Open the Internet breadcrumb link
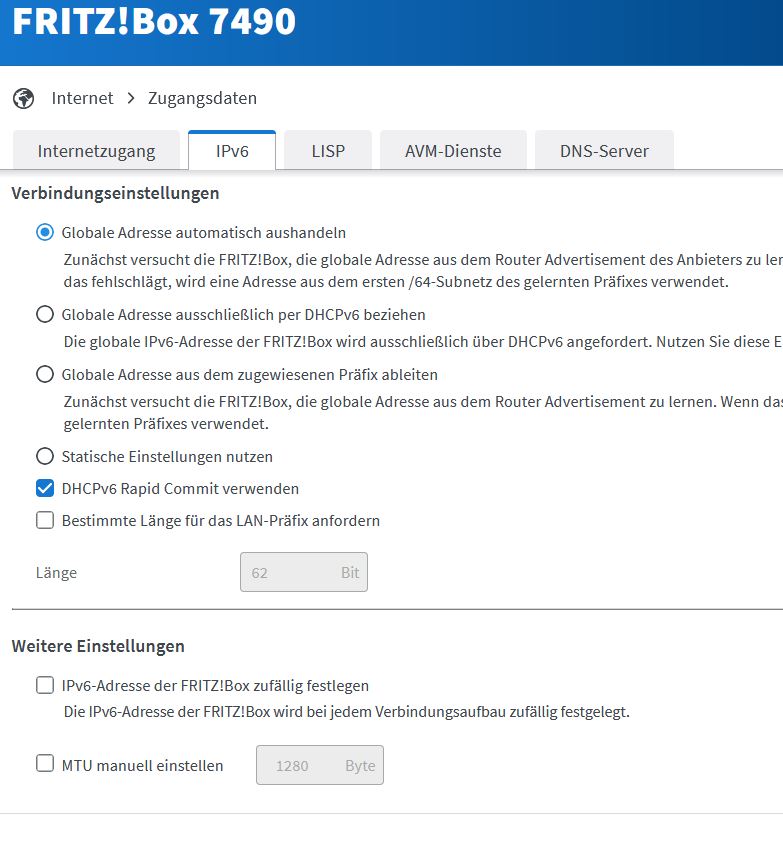Screen dimensions: 783x853 pos(82,98)
